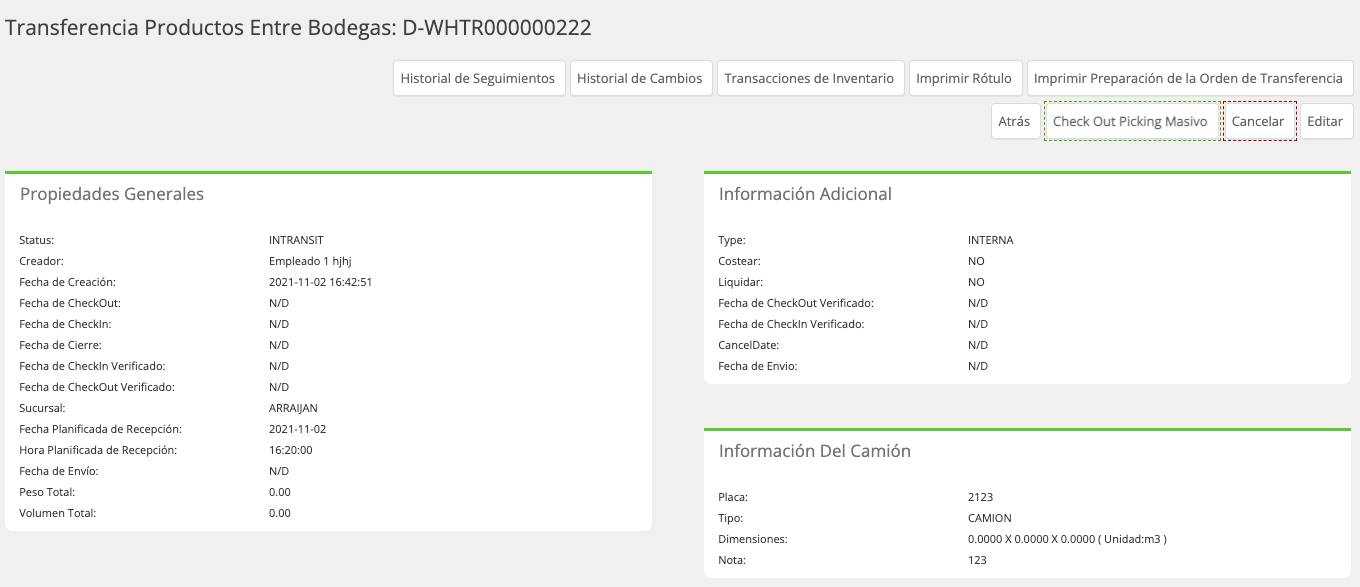Click the Información Del Camión heading

pos(815,451)
